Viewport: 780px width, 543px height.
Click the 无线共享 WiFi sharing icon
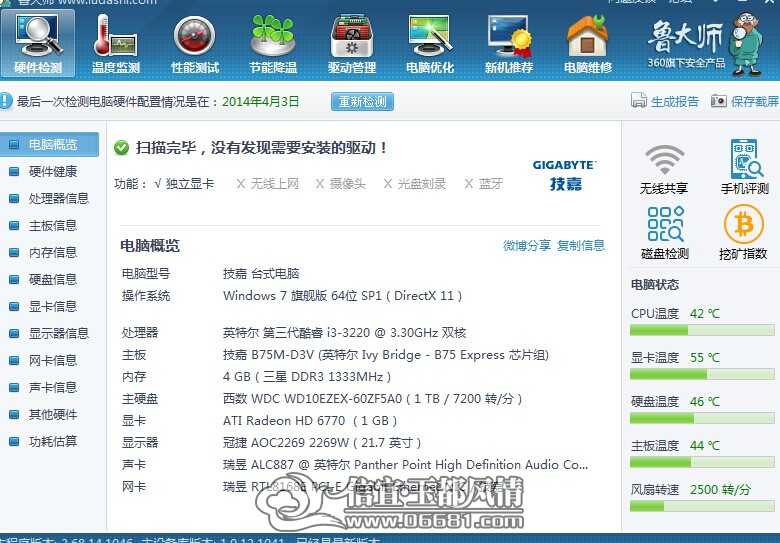pyautogui.click(x=664, y=168)
